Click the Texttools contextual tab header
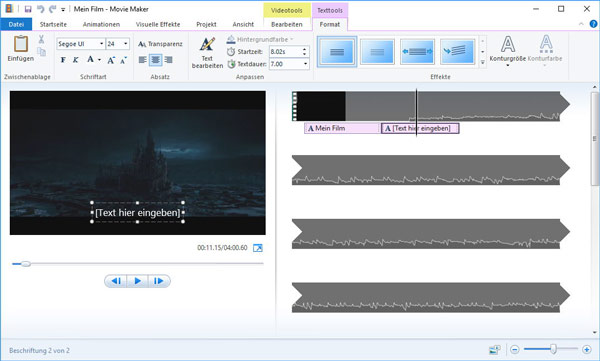This screenshot has height=361, width=600. point(329,10)
